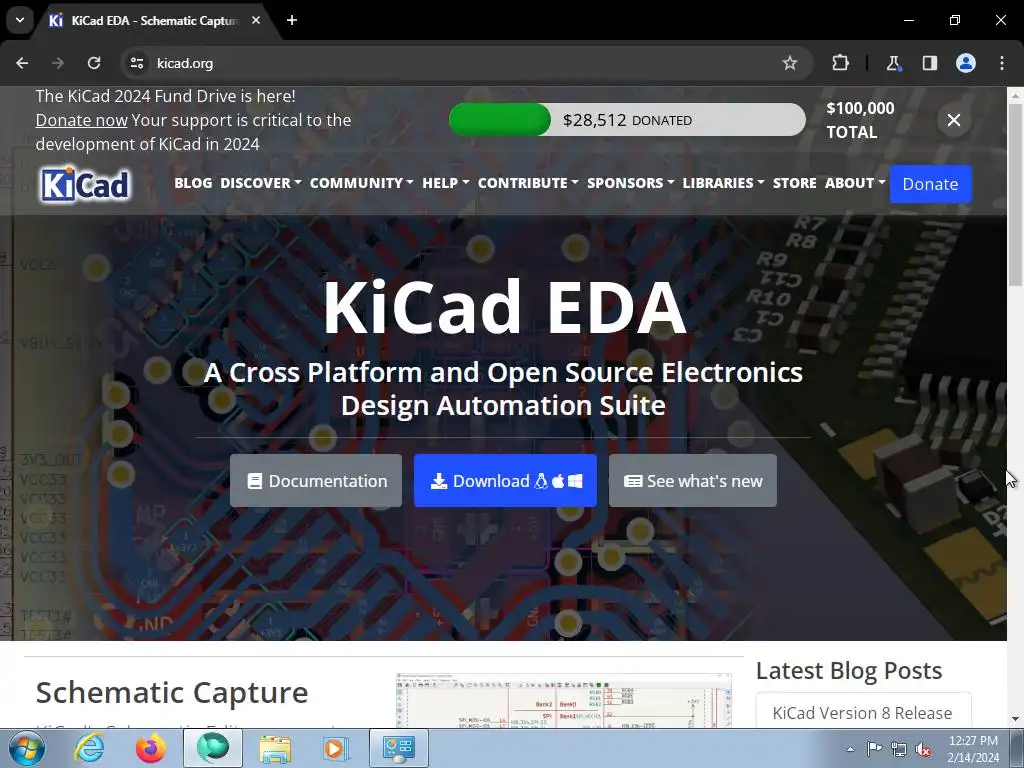
Task: Close the KiCad EDA tab
Action: click(x=256, y=20)
